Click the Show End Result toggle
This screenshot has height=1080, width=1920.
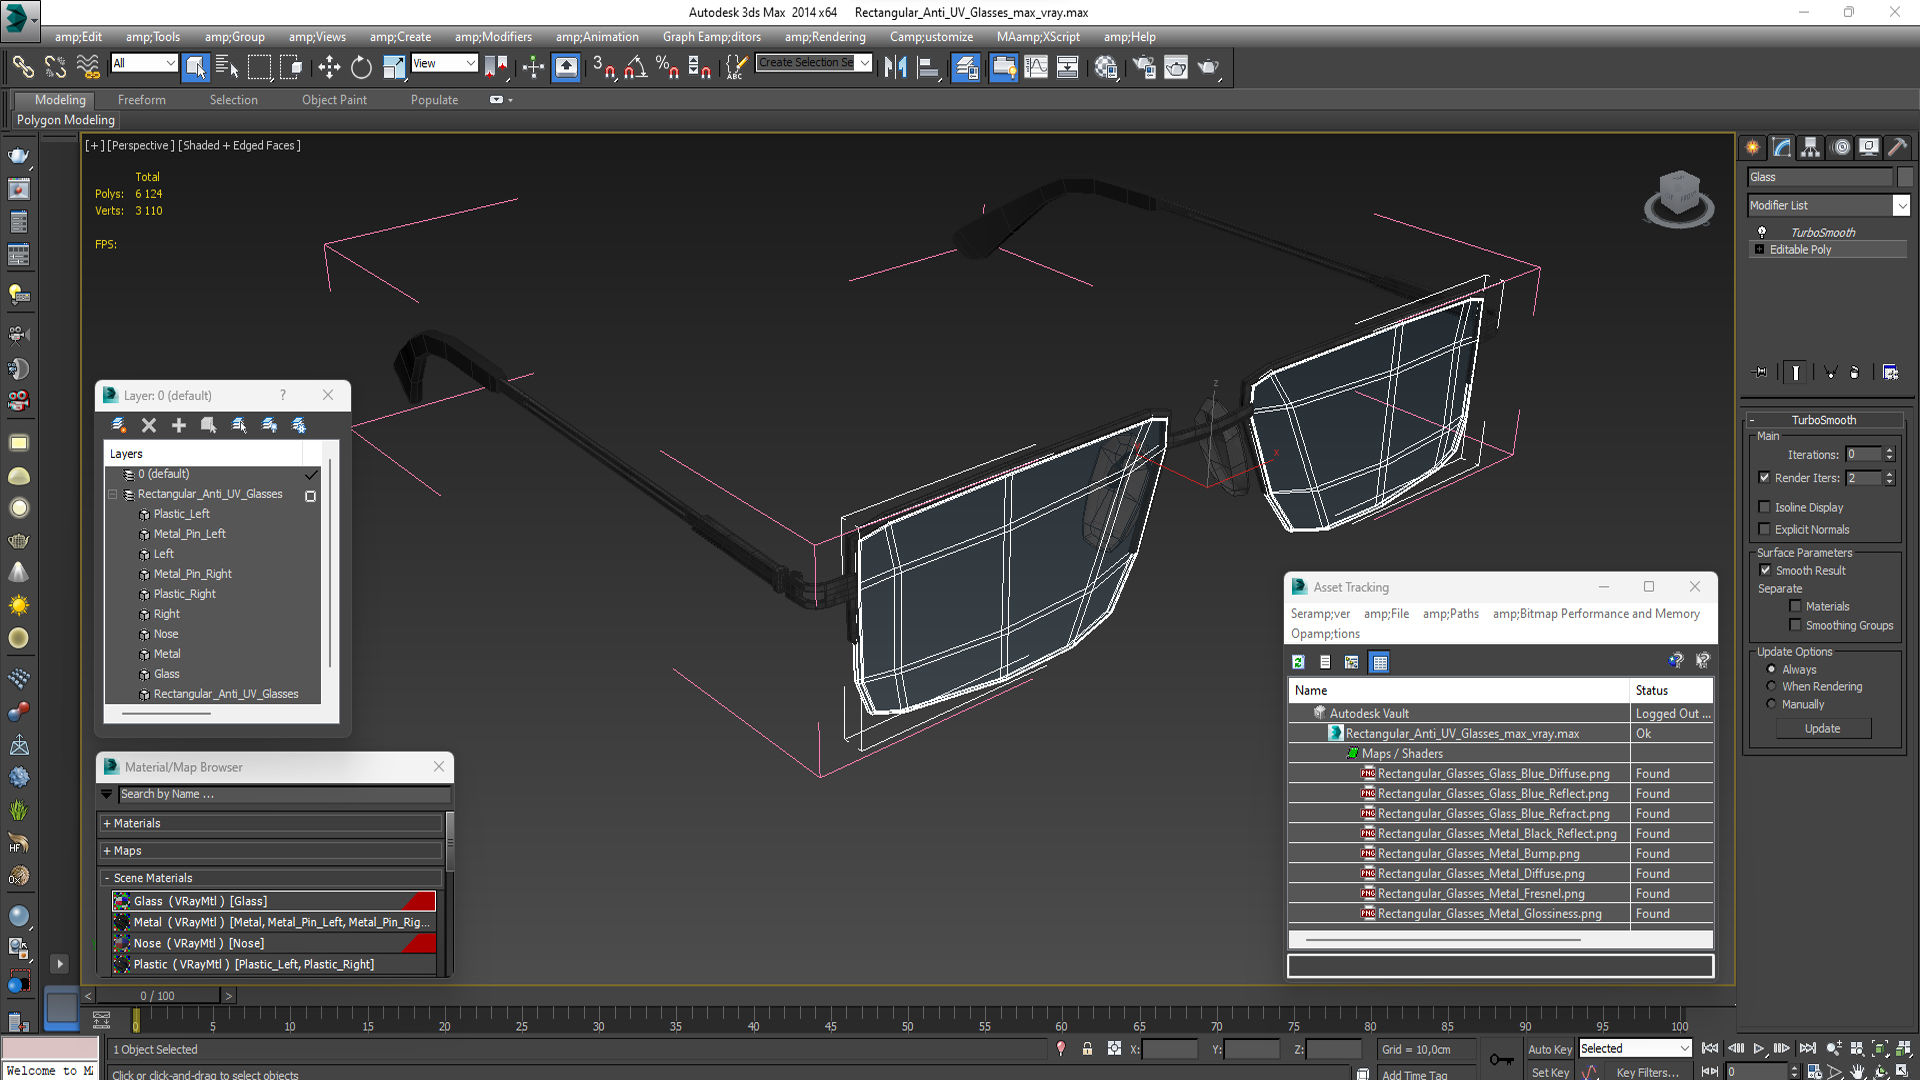click(1795, 372)
